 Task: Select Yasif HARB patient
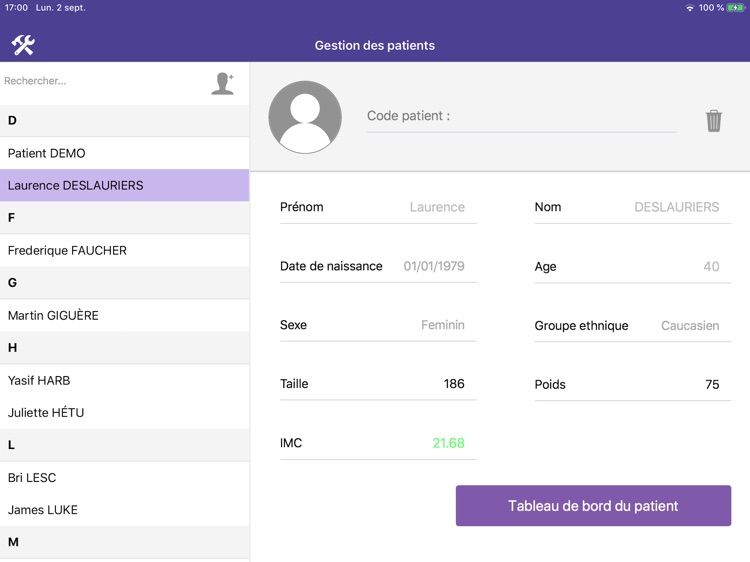(124, 380)
